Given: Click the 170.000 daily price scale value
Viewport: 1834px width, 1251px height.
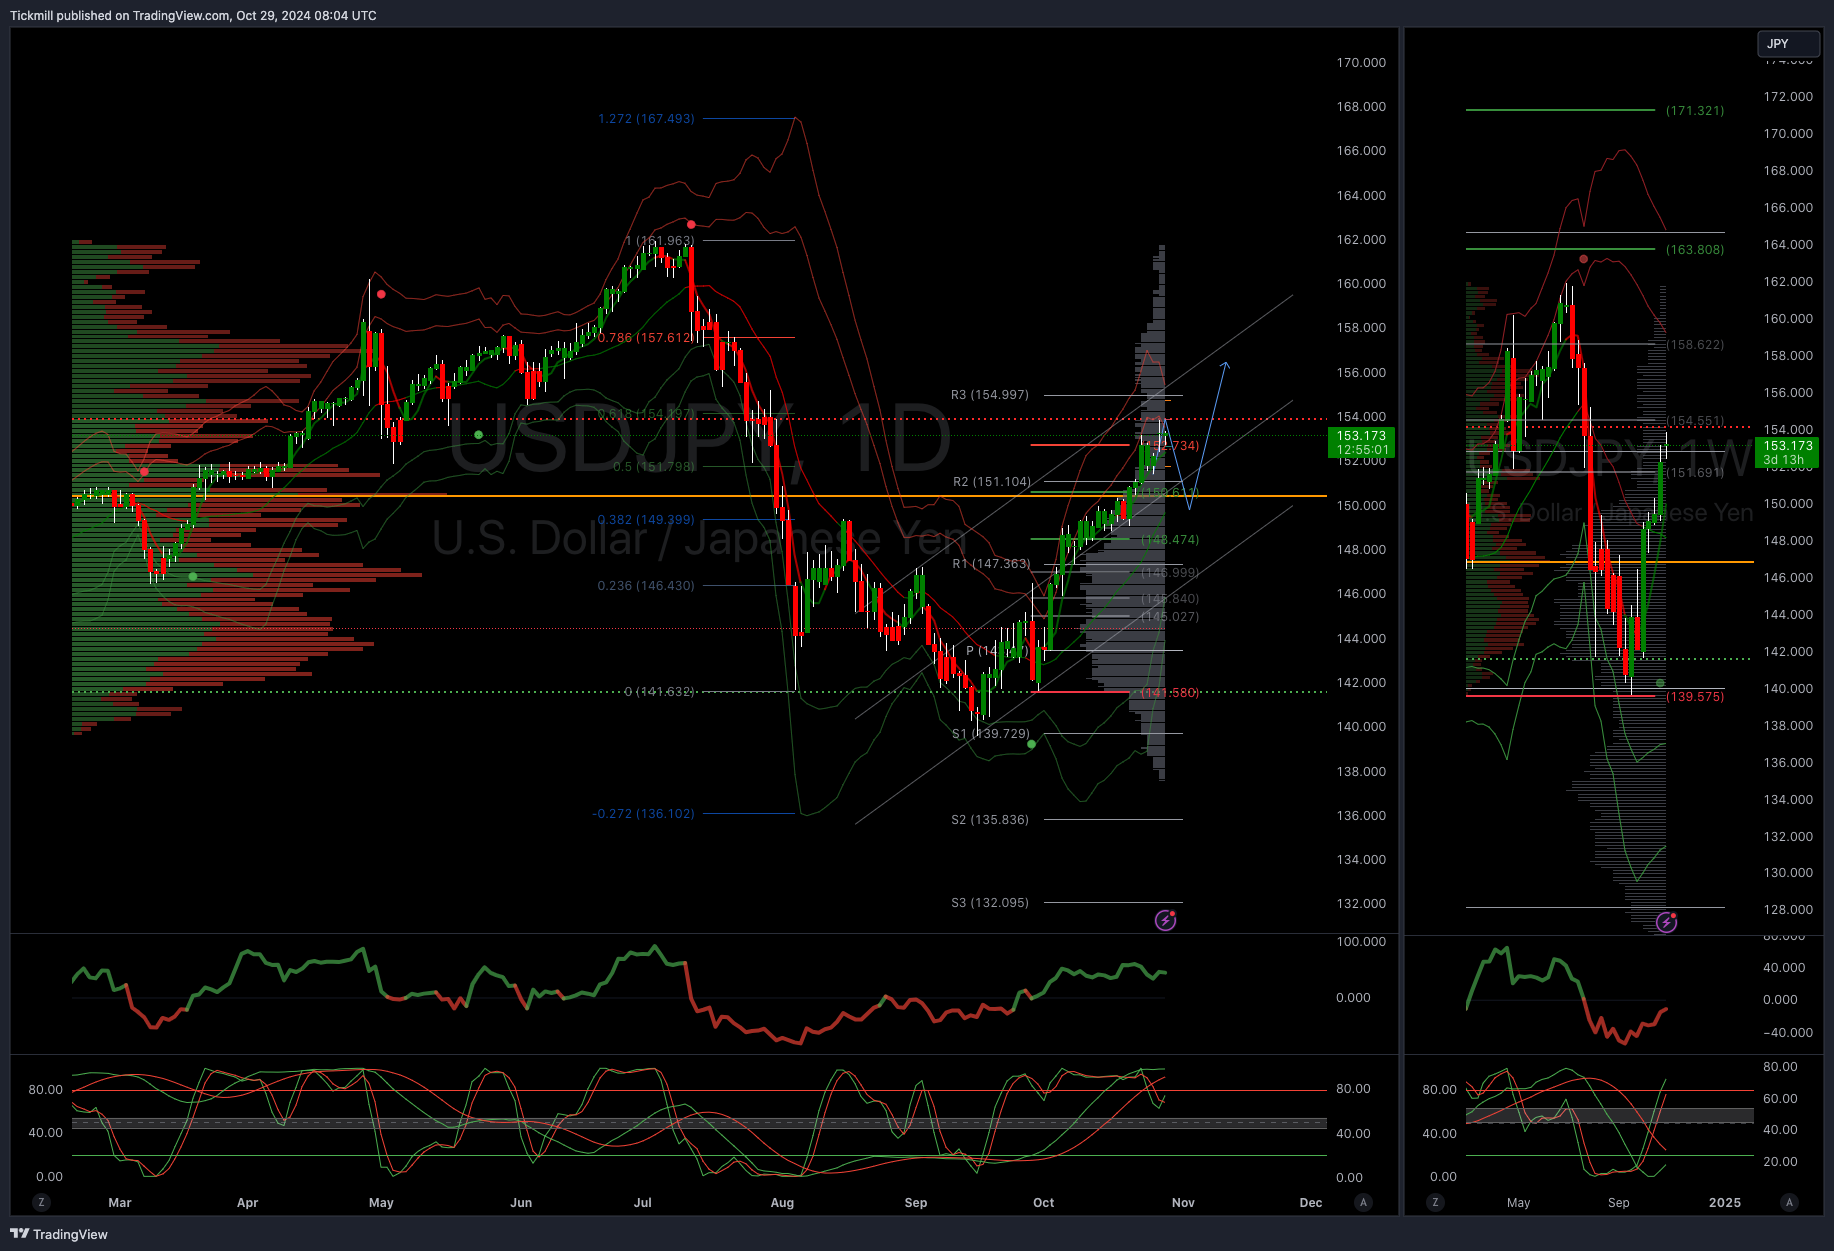Looking at the screenshot, I should click(x=1361, y=63).
